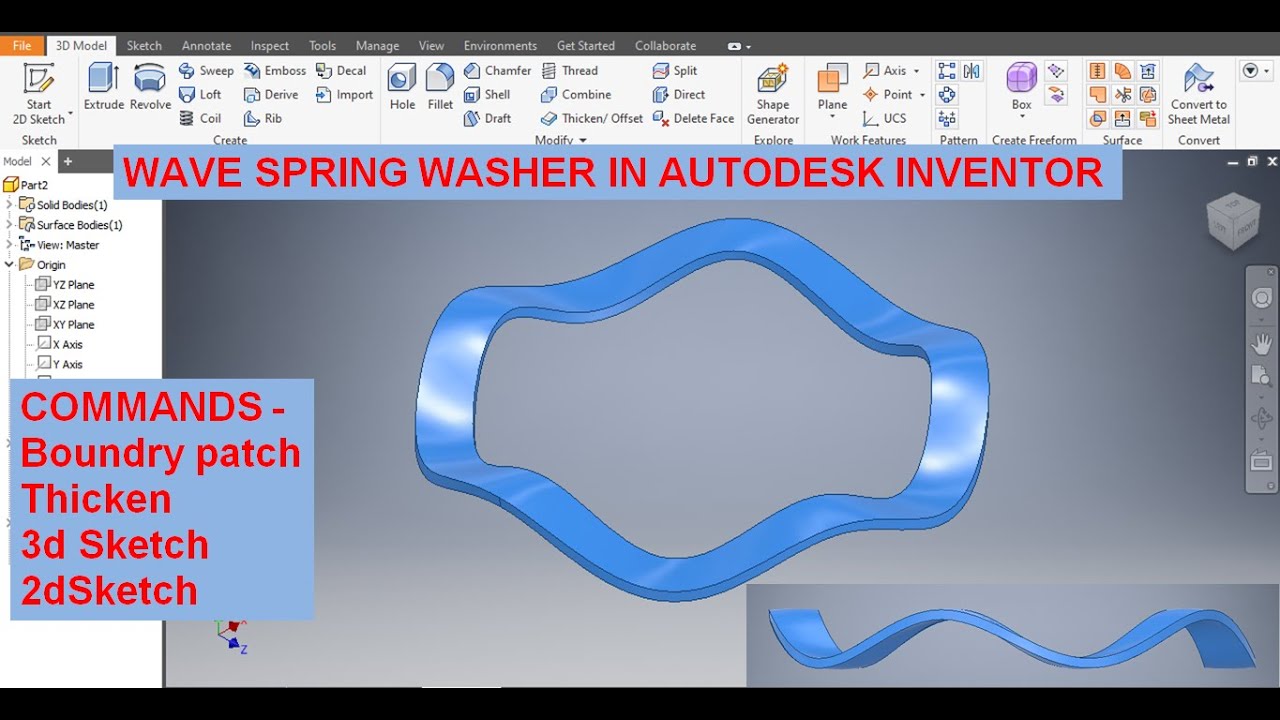Select the Orbit tool in navigation bar
1280x720 pixels.
(1262, 418)
